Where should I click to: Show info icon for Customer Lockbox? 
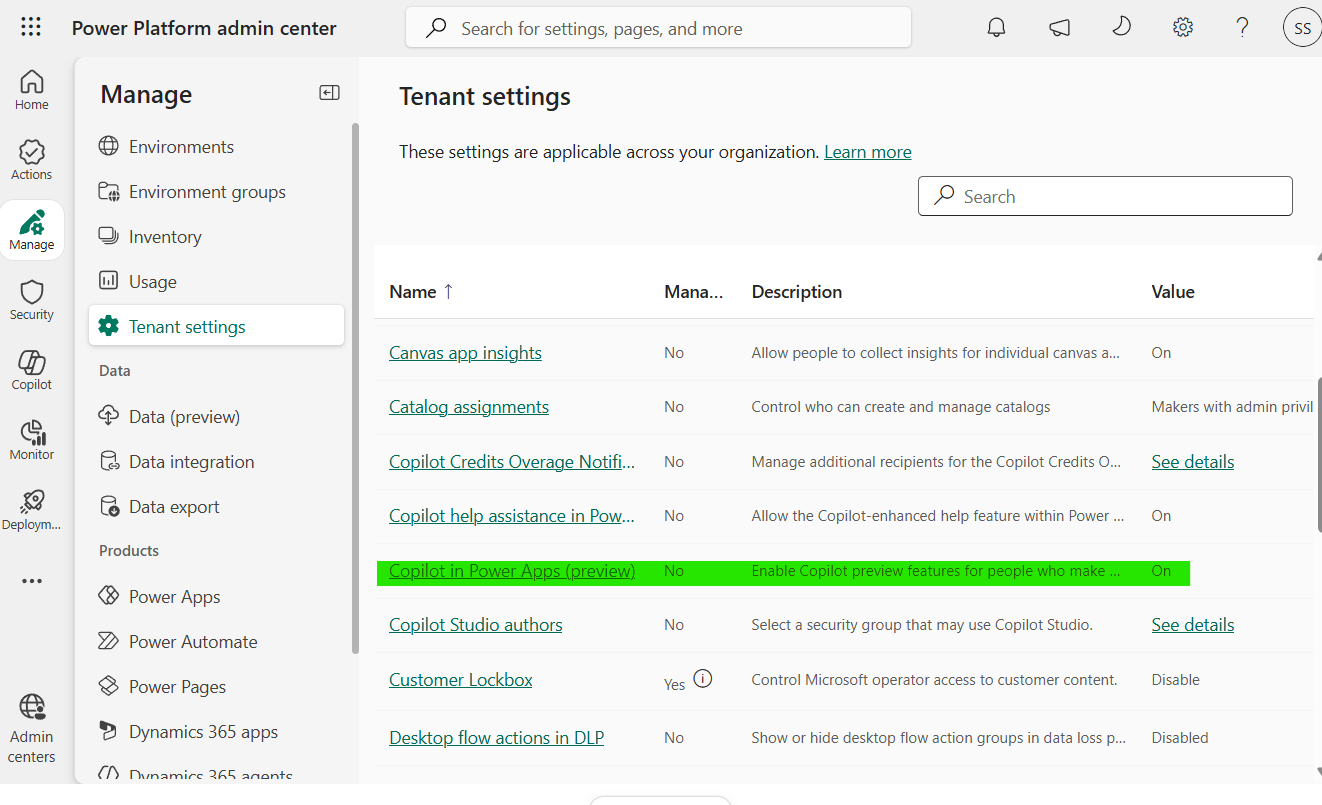(x=703, y=679)
